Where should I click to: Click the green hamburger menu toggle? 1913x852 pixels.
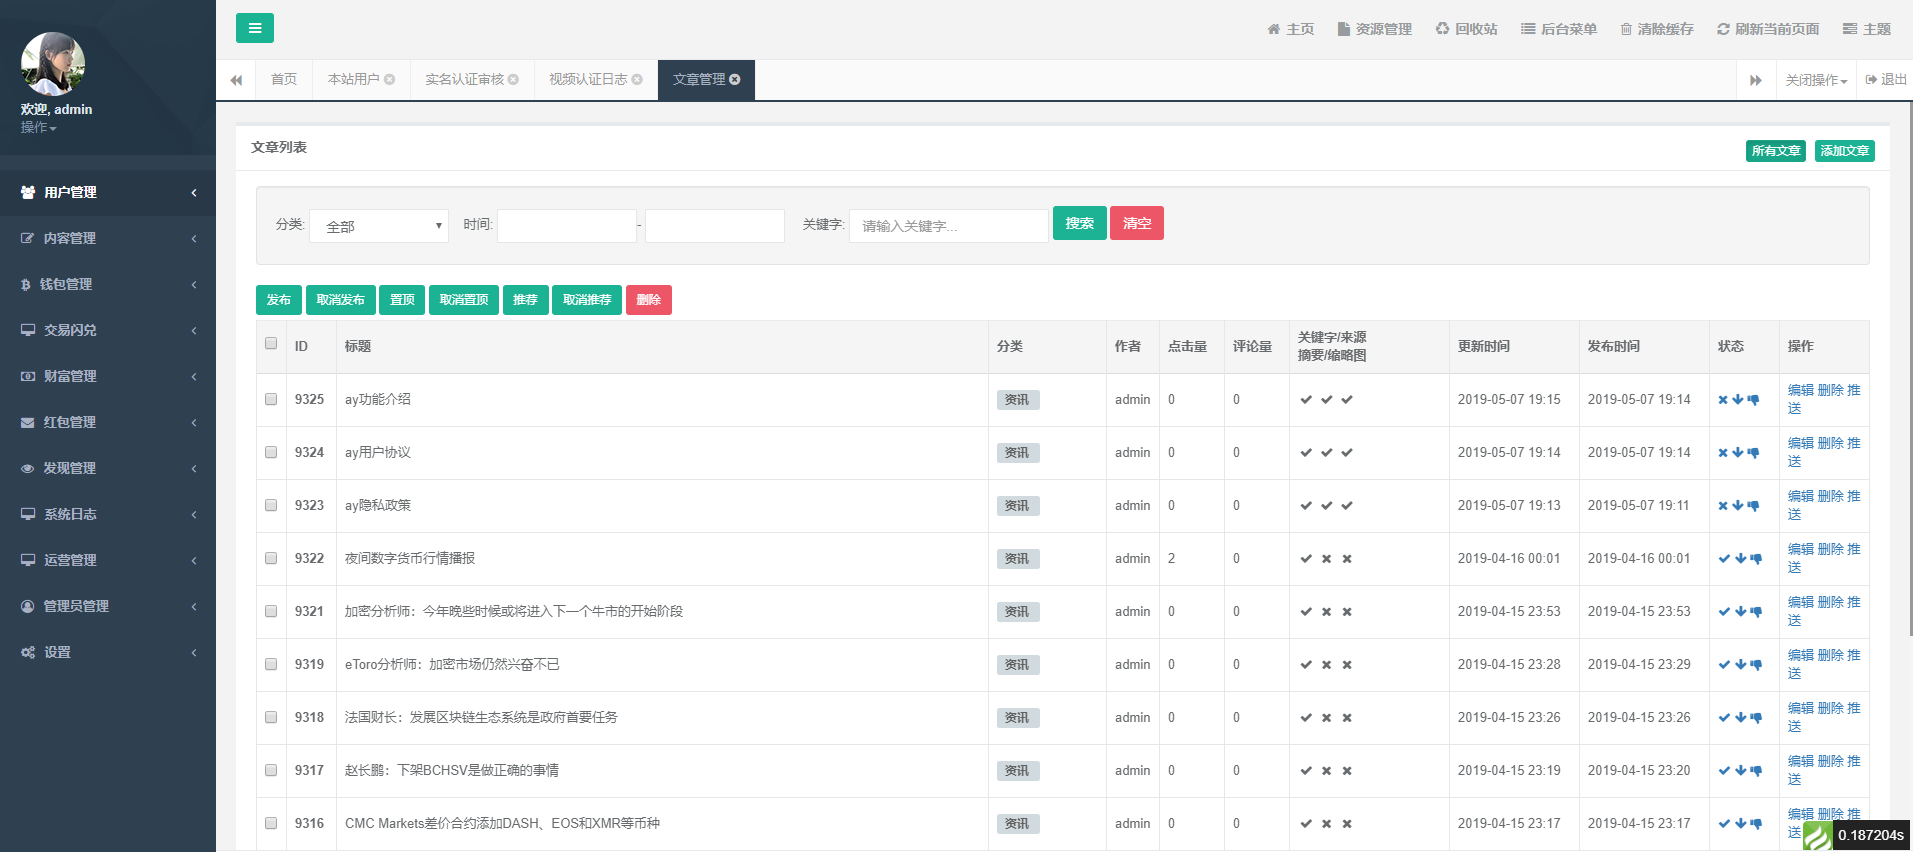(x=254, y=28)
